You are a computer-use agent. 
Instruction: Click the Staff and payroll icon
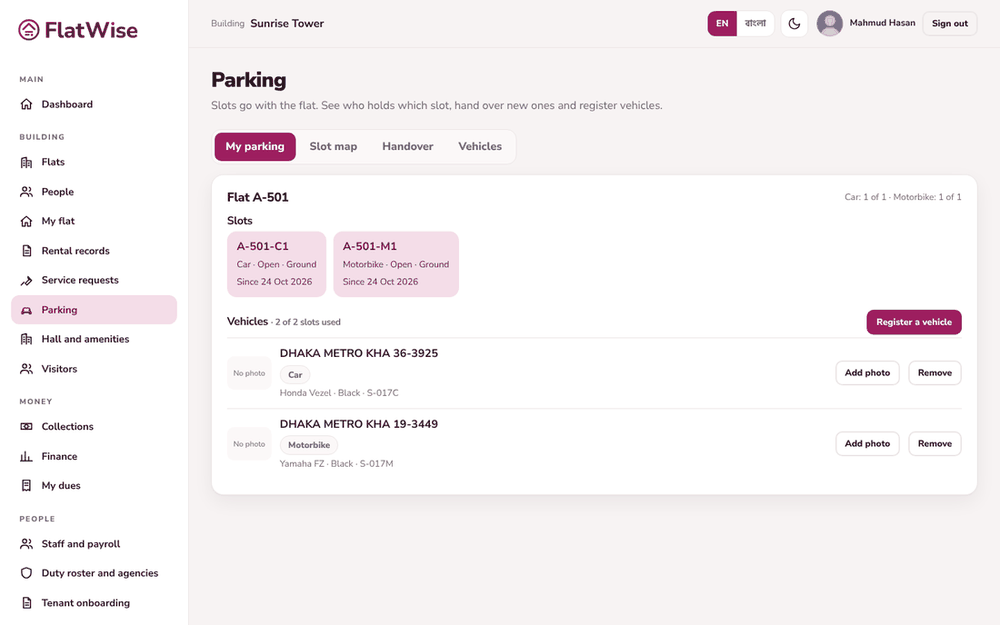click(x=26, y=544)
